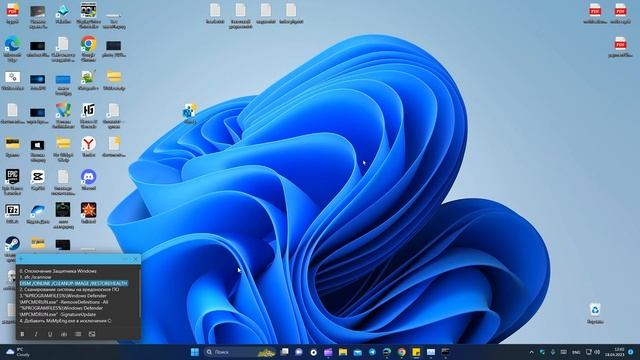Open Telegram from the taskbar
The height and width of the screenshot is (360, 640).
(x=372, y=352)
